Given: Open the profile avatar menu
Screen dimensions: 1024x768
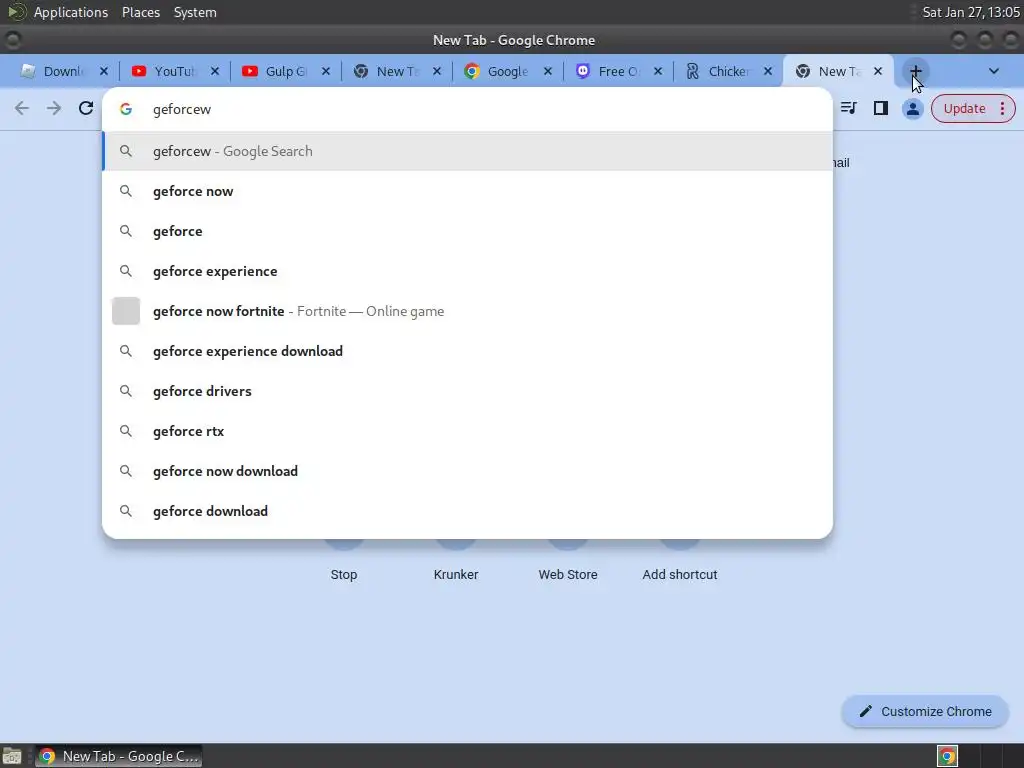Looking at the screenshot, I should tap(912, 108).
